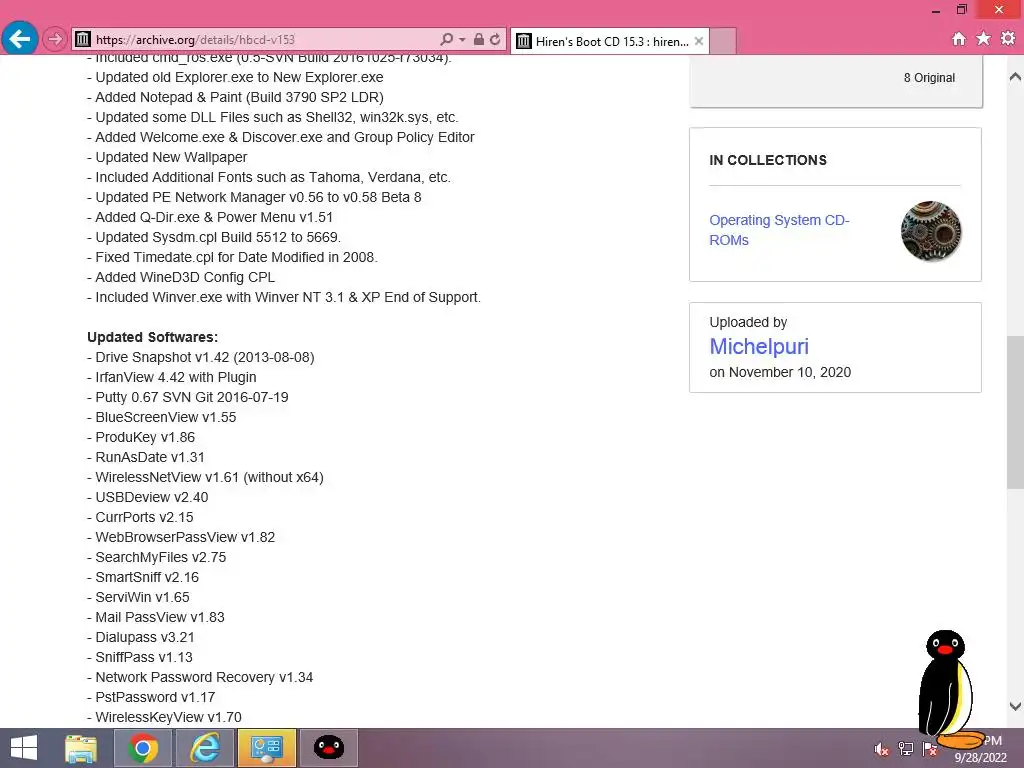This screenshot has height=768, width=1024.
Task: Click 'Updated Sysdm.cpl Build 5512 to 5669' line
Action: (214, 237)
